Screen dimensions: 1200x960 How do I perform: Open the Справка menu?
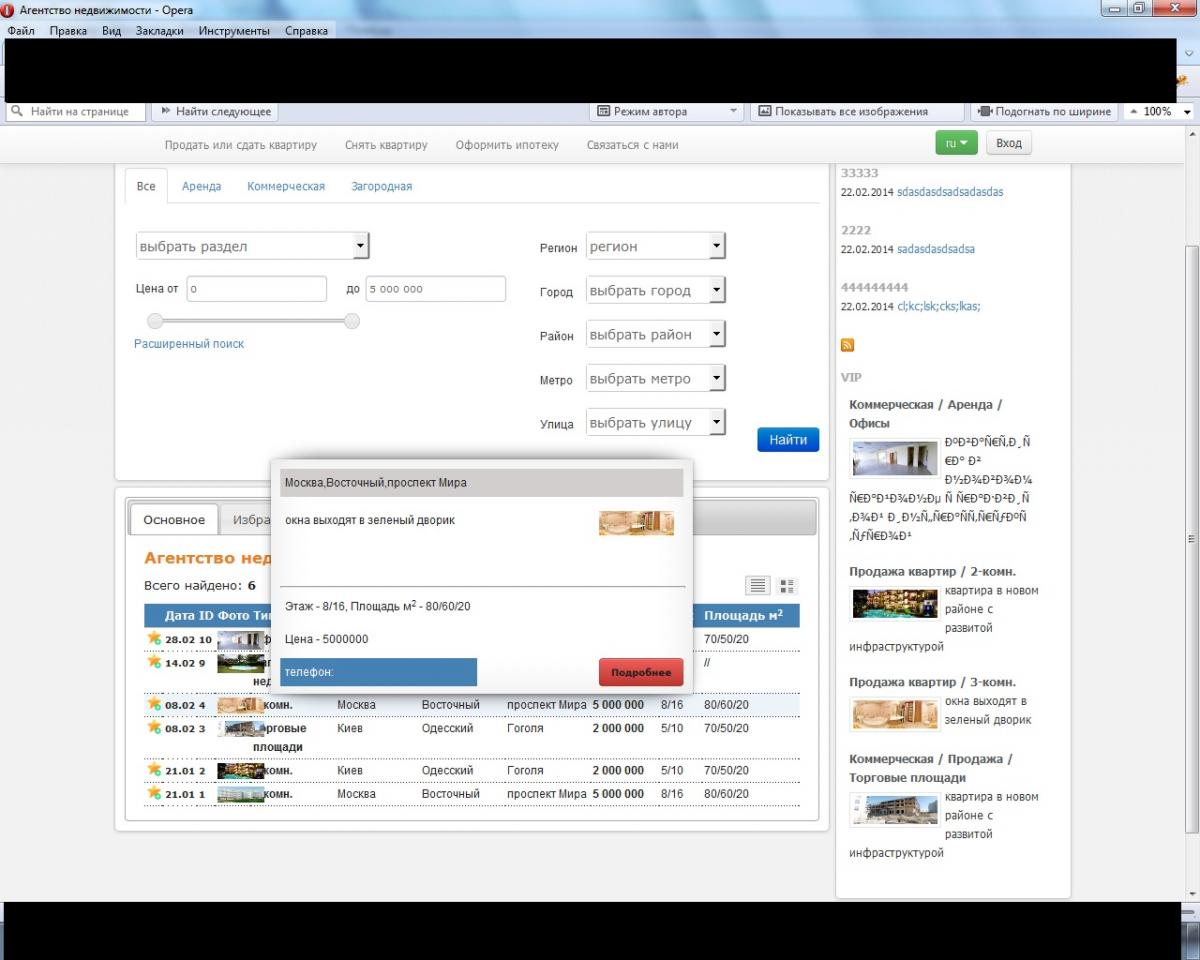[x=306, y=31]
